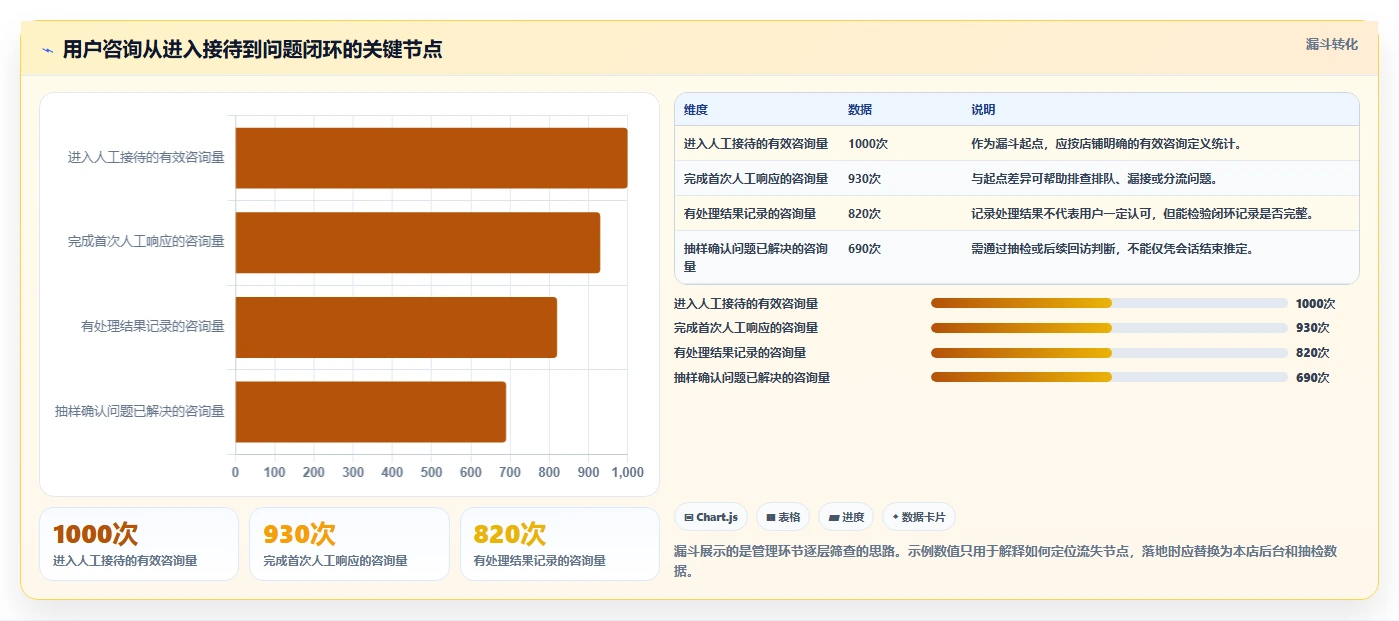This screenshot has width=1399, height=621.
Task: Click the 1000次 value beside the progress bar
Action: coord(1315,304)
